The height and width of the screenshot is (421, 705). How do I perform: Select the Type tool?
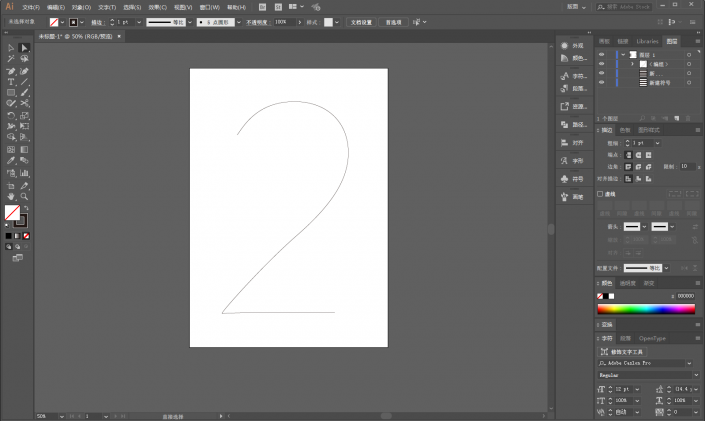point(11,82)
